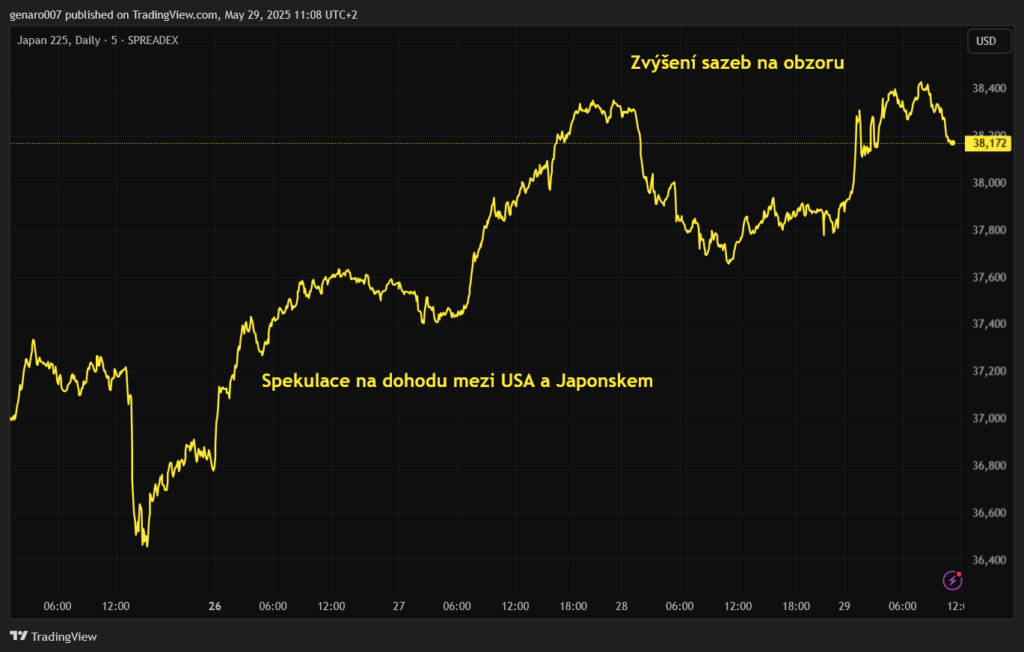Click the 38,400 price axis label
The width and height of the screenshot is (1024, 652).
(988, 89)
